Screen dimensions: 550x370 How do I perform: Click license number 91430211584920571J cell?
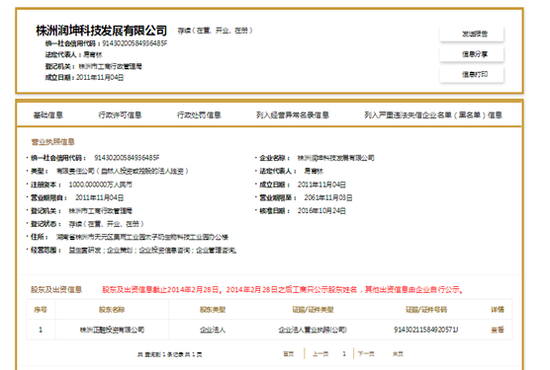click(426, 330)
